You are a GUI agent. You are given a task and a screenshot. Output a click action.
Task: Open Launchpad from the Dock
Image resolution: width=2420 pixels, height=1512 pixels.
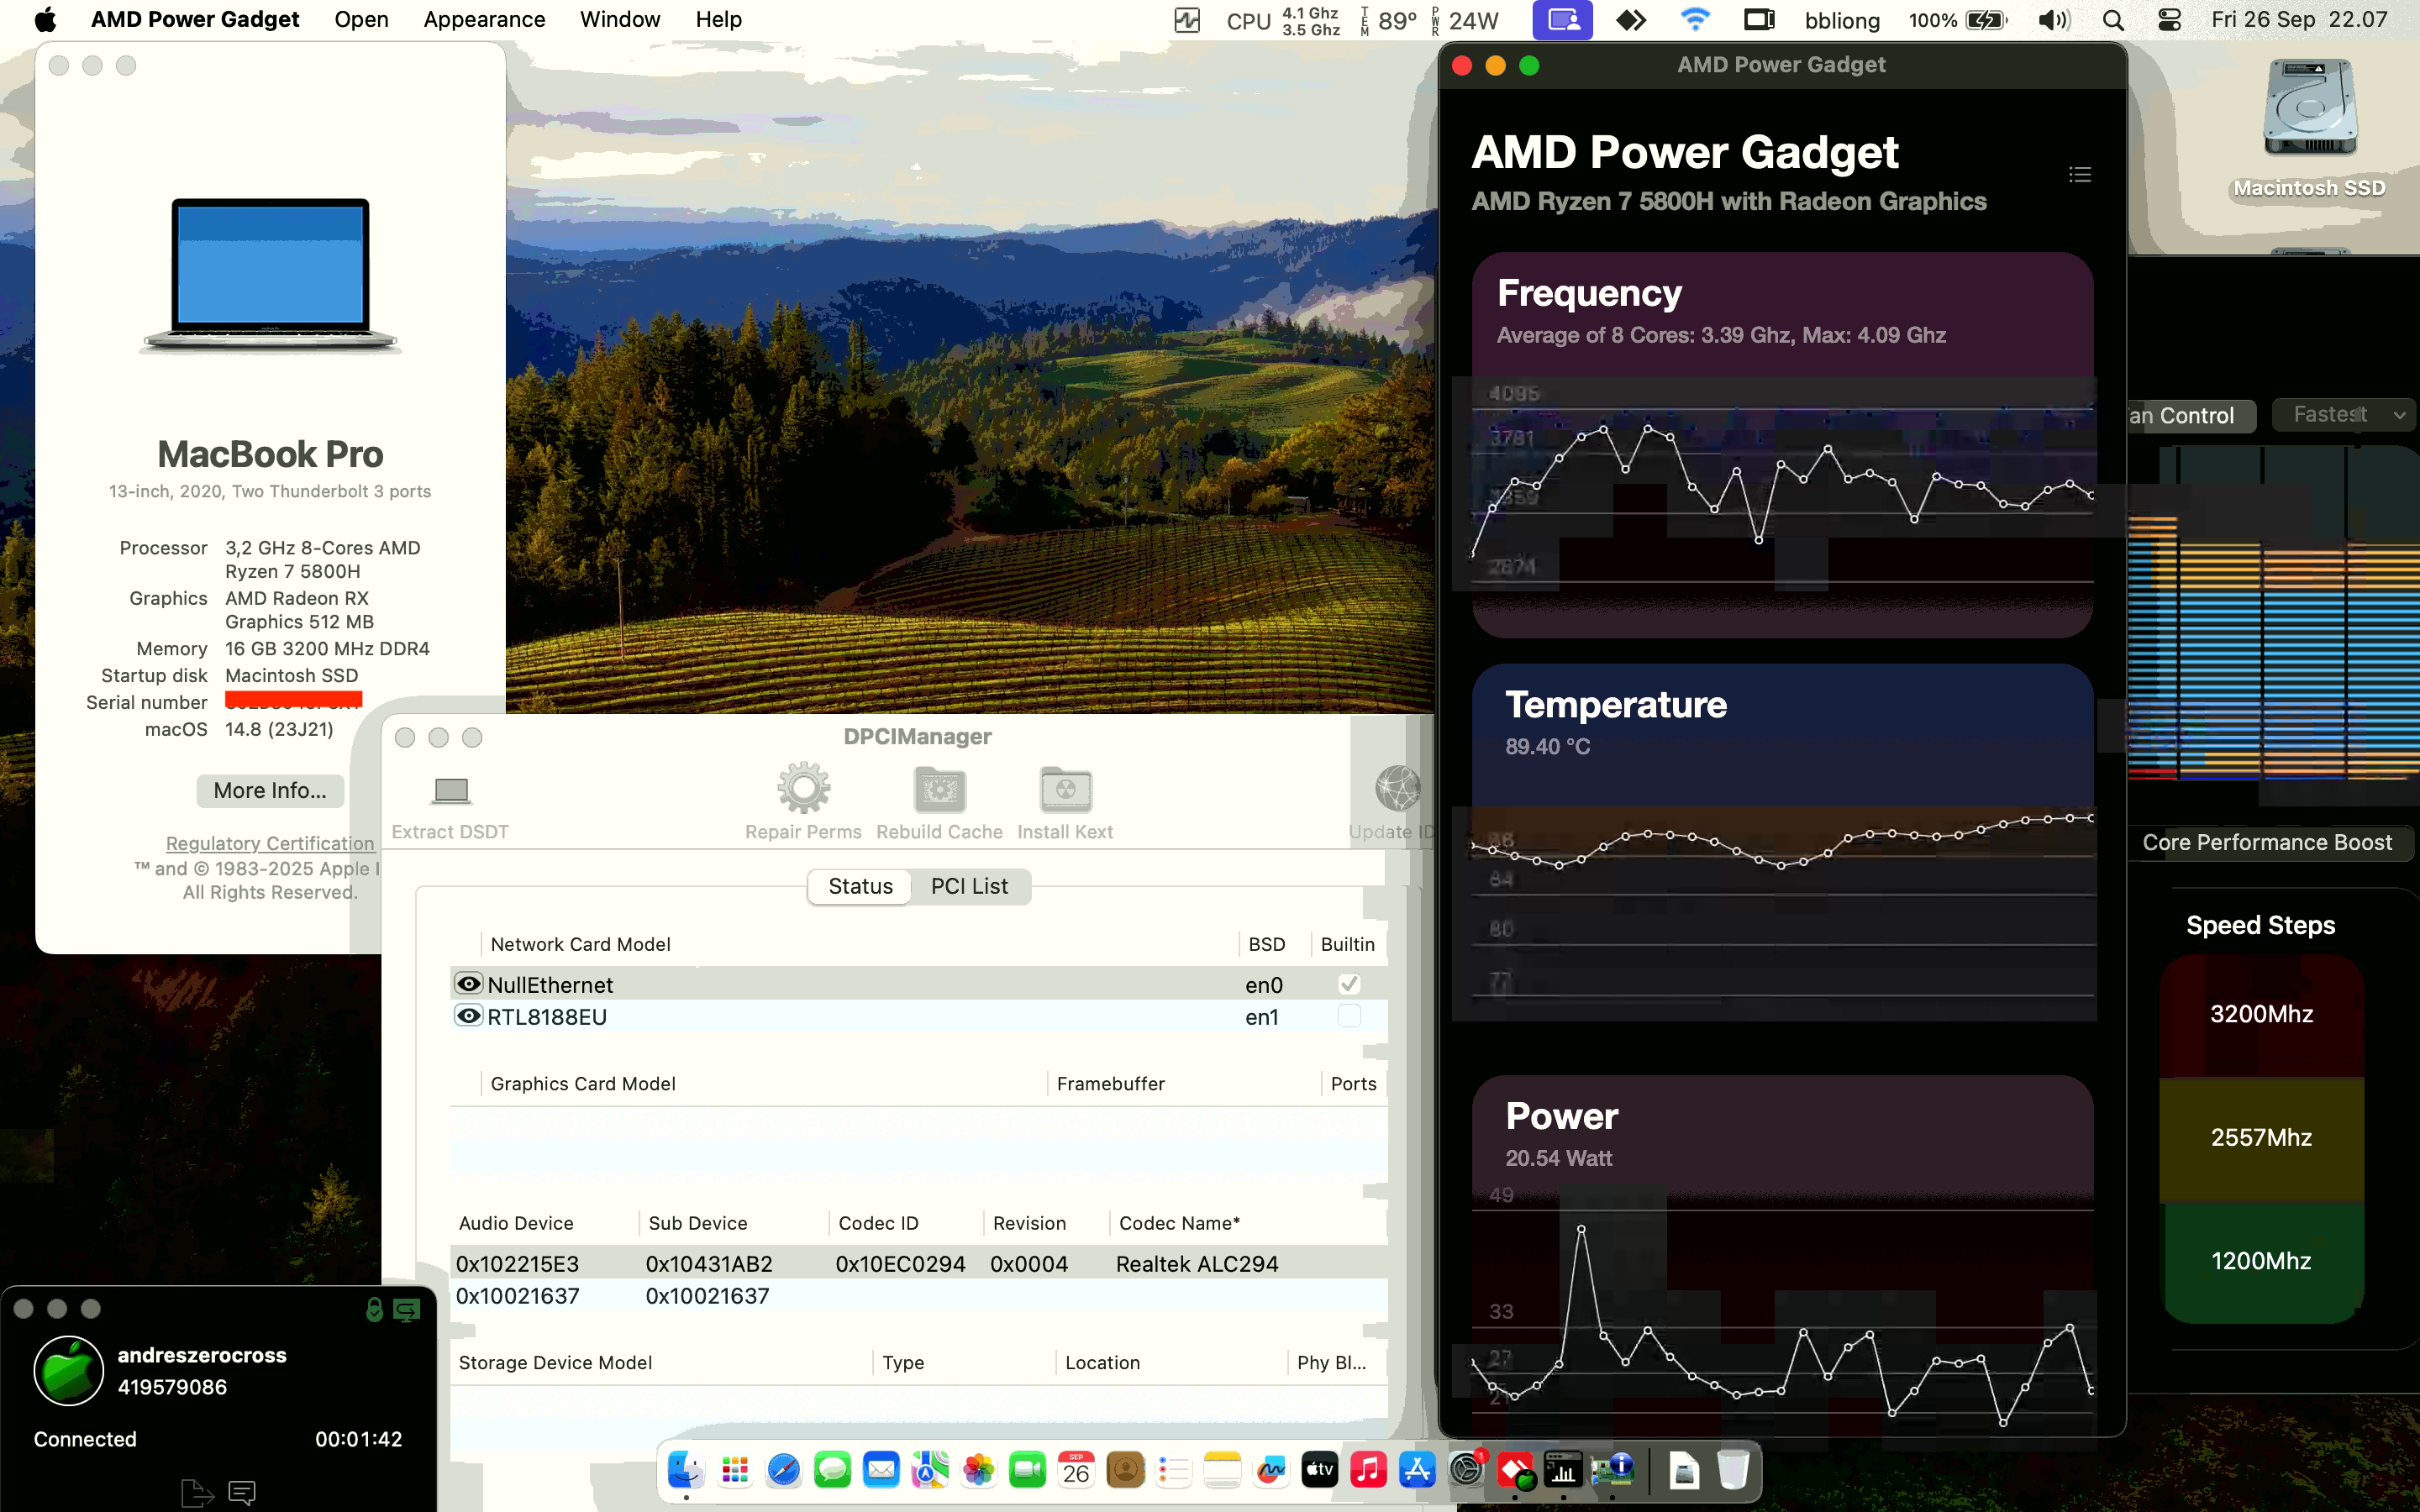coord(735,1470)
